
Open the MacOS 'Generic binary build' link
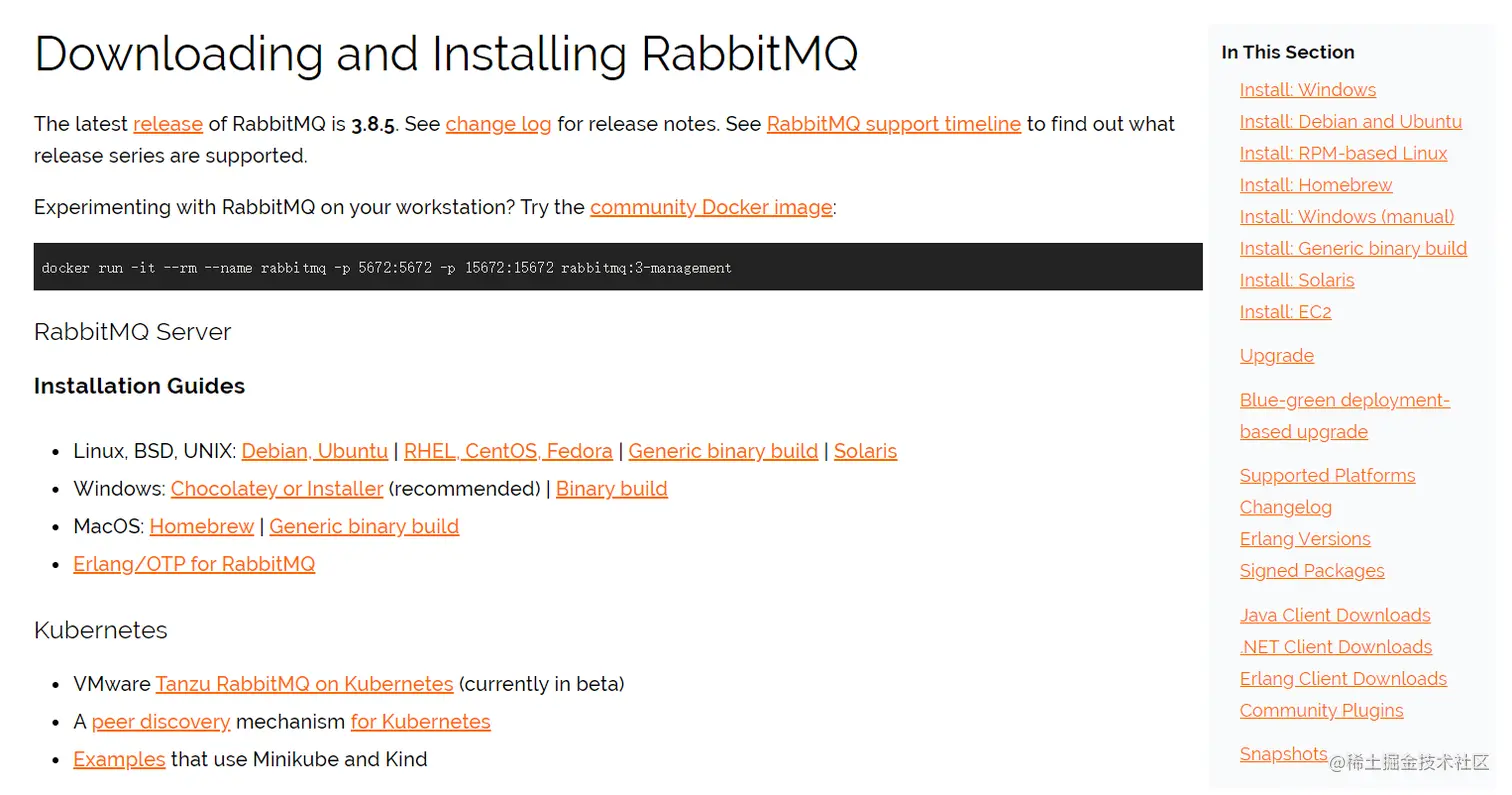pyautogui.click(x=364, y=526)
